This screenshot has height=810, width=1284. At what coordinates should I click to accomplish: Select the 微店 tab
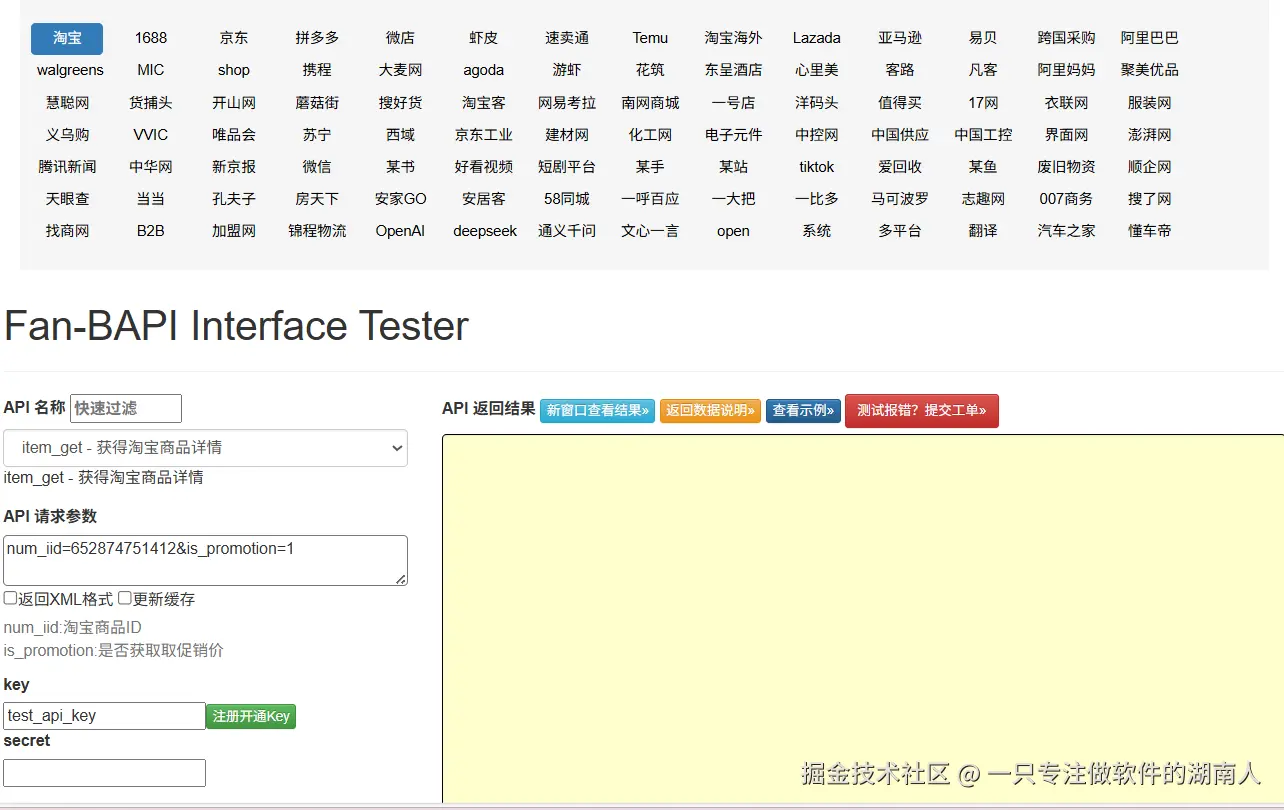400,38
